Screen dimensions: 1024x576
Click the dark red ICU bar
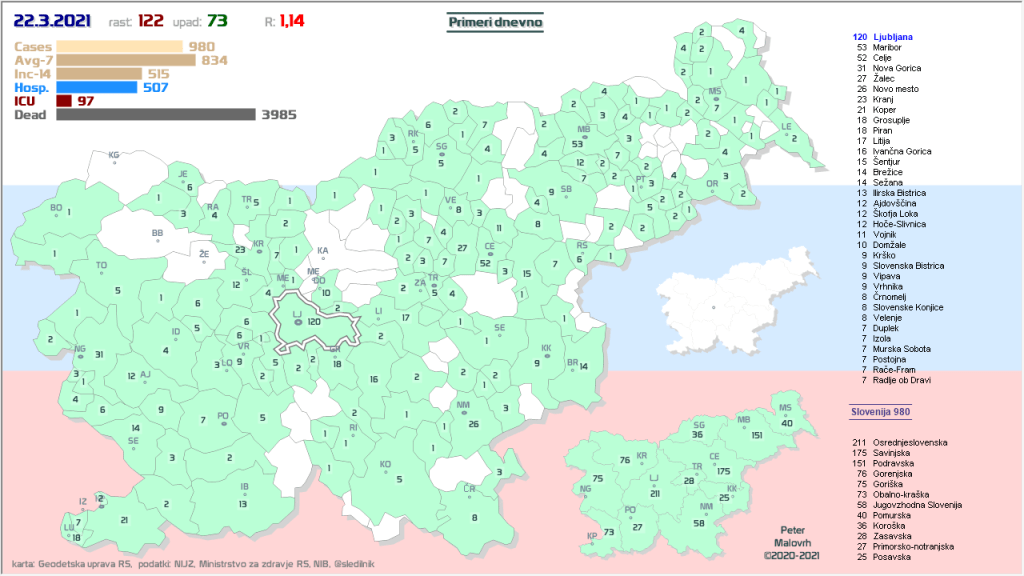click(64, 101)
